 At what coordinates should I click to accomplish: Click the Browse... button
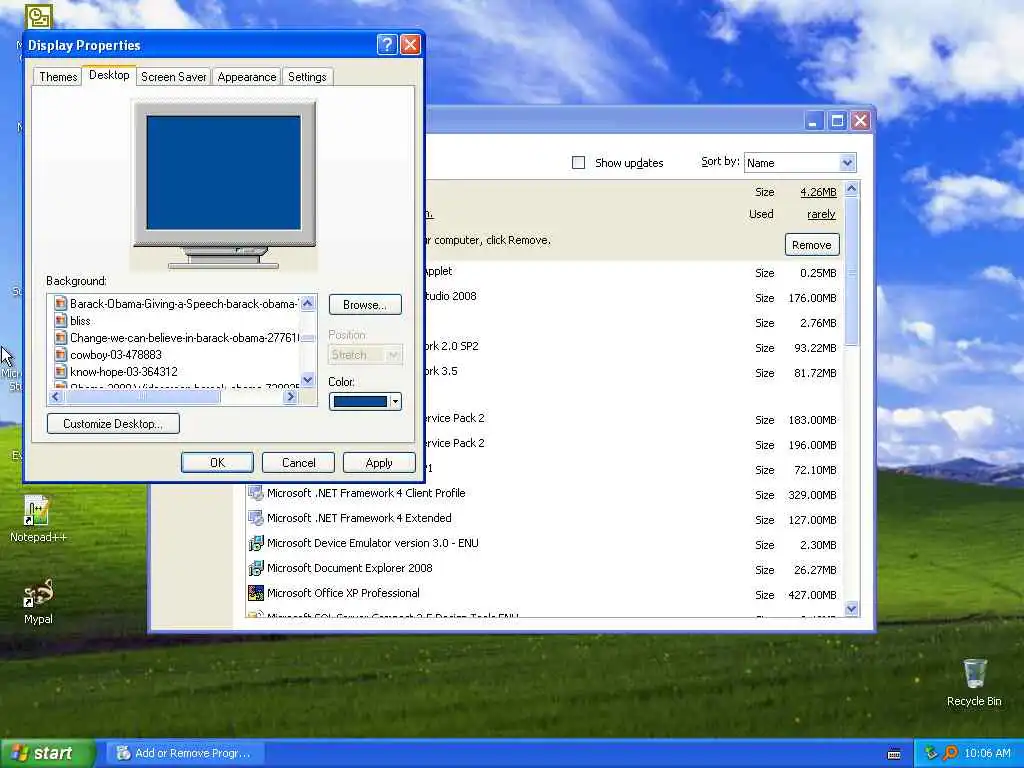[365, 304]
